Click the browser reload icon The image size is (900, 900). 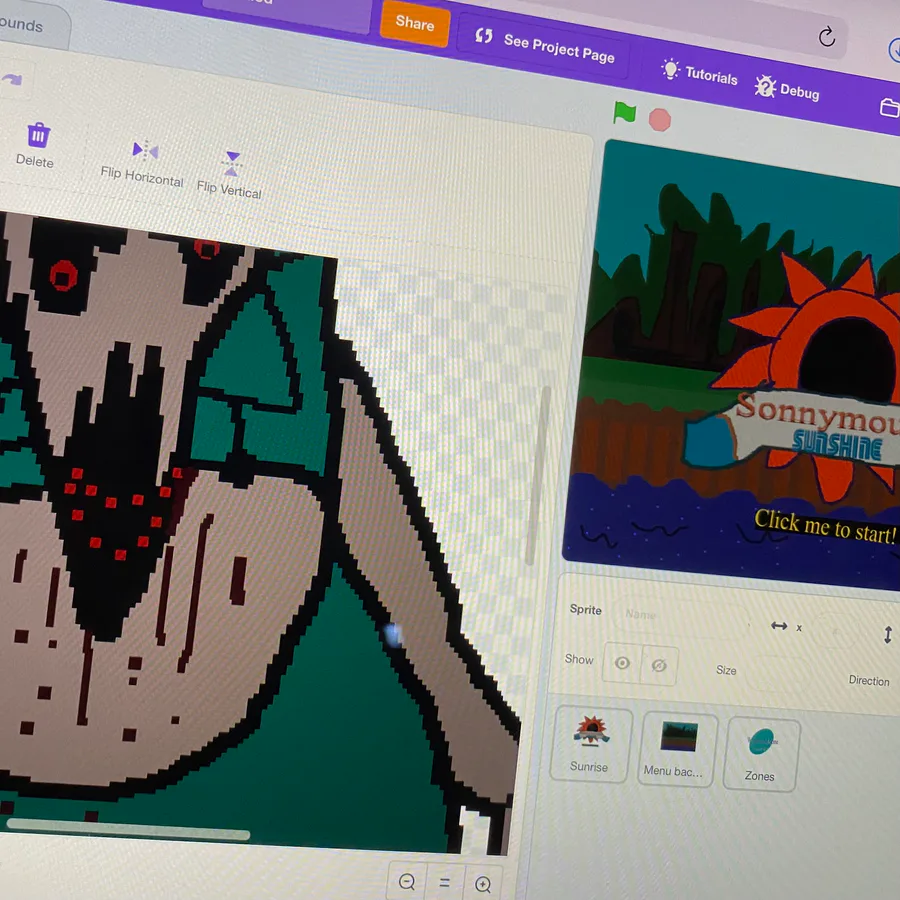coord(827,37)
